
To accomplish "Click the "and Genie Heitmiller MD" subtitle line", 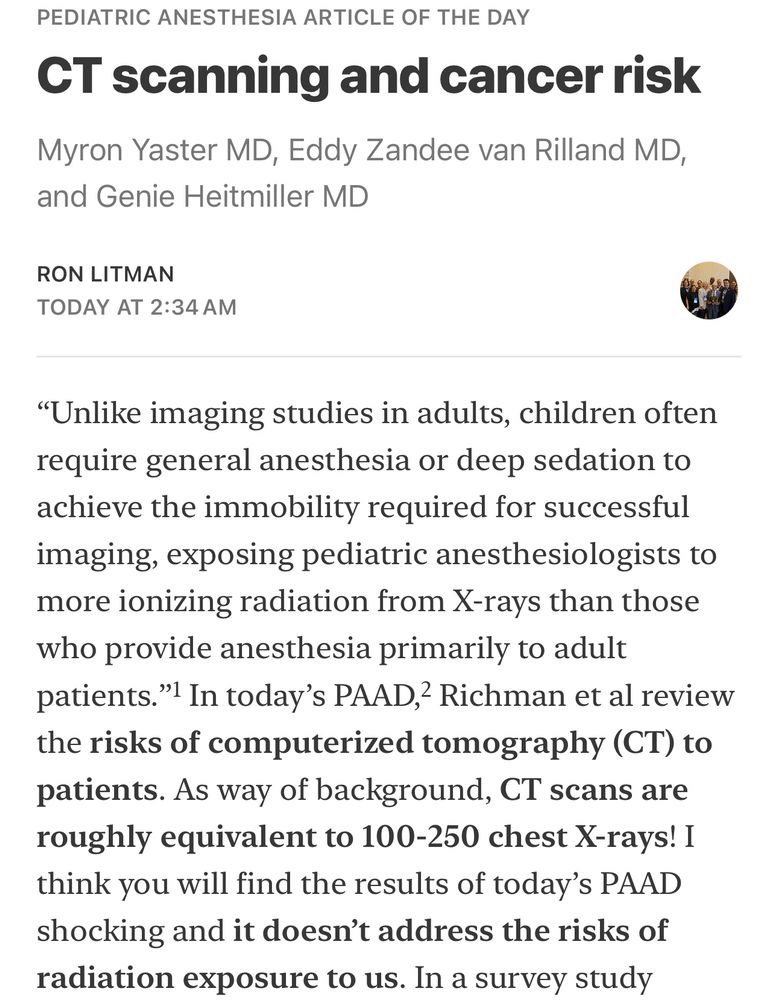I will tap(203, 196).
